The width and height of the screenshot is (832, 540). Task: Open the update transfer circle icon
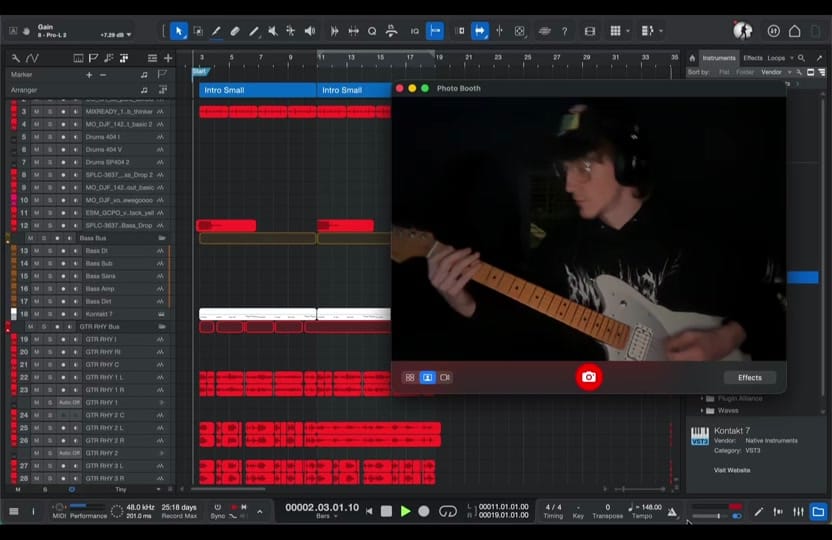click(x=774, y=31)
